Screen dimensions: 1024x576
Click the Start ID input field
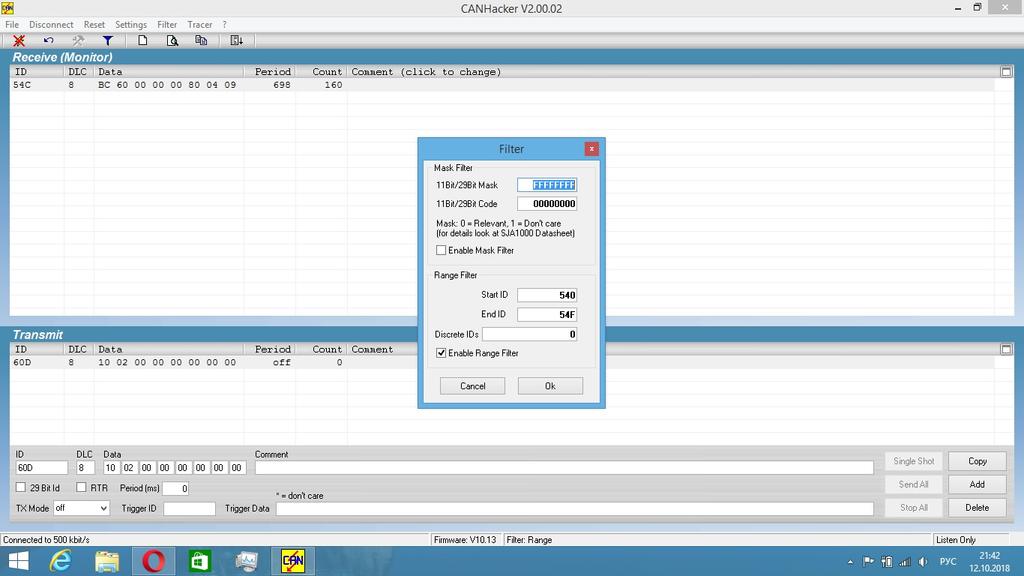pyautogui.click(x=547, y=295)
